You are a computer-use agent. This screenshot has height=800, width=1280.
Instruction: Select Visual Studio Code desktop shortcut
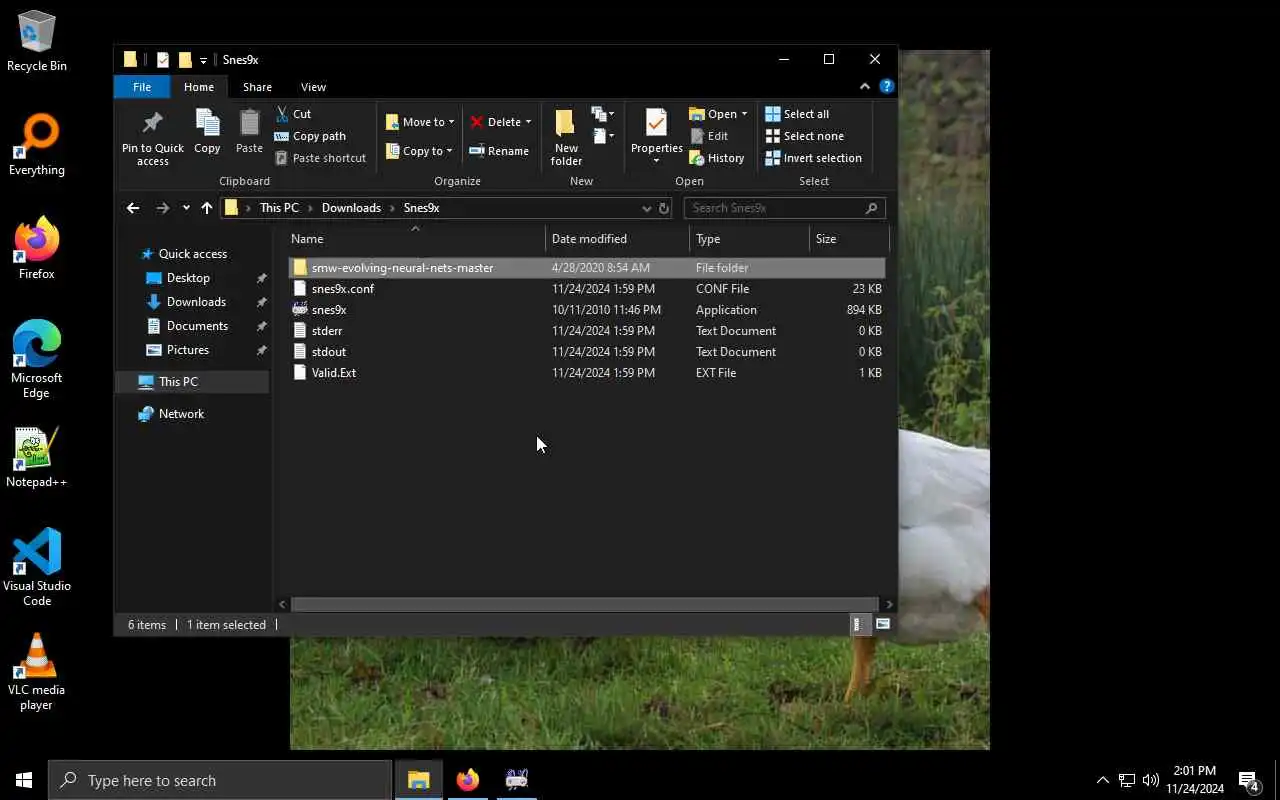[x=37, y=566]
